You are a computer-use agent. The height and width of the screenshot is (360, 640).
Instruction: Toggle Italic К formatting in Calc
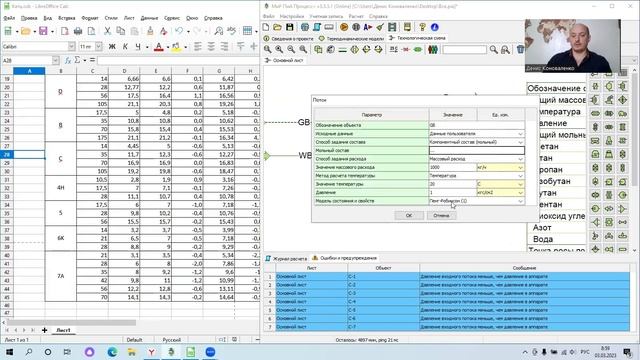[125, 47]
